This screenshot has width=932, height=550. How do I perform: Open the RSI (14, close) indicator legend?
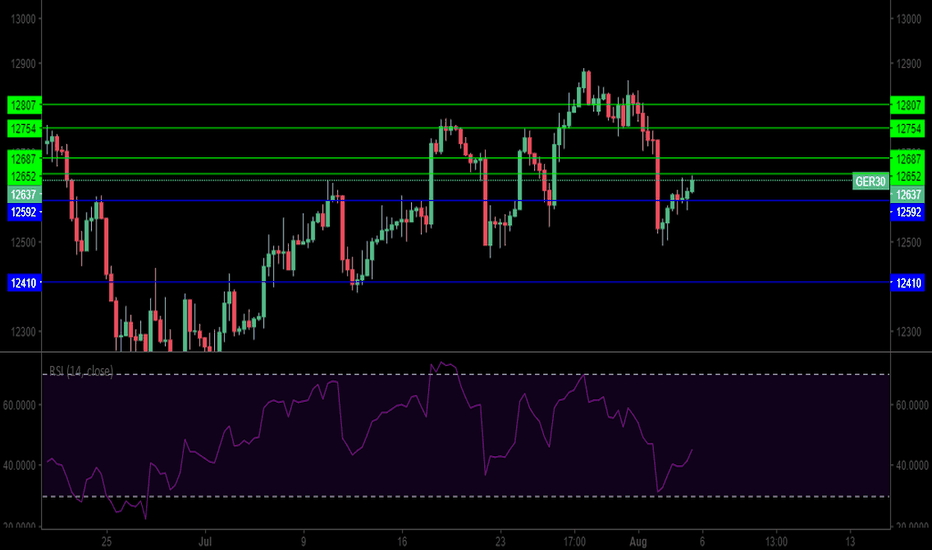[x=81, y=372]
